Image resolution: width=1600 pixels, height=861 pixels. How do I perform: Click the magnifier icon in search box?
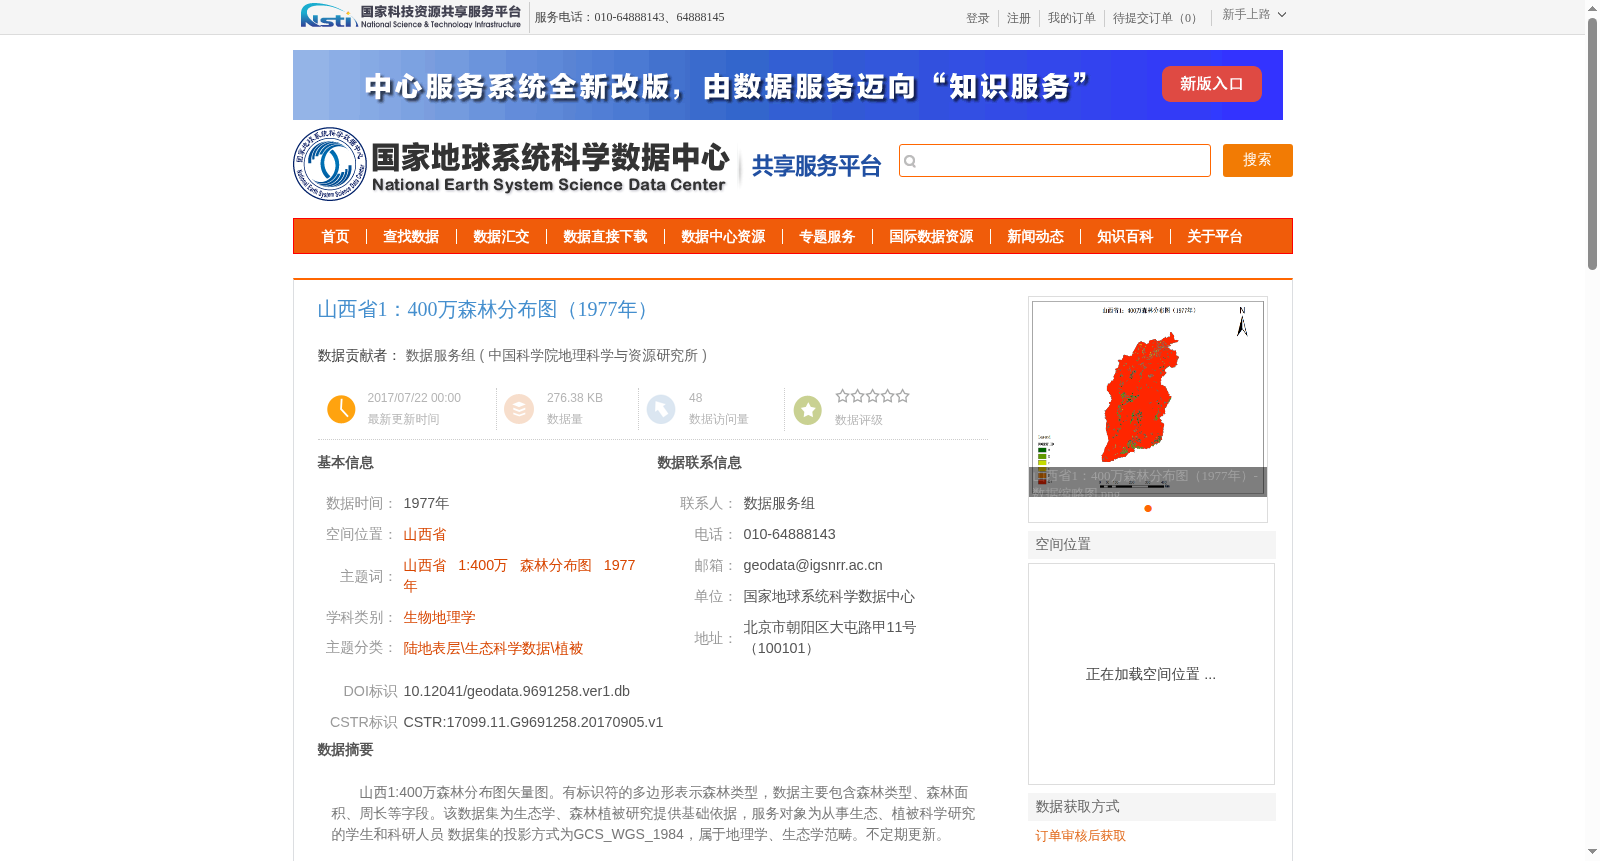click(x=910, y=161)
